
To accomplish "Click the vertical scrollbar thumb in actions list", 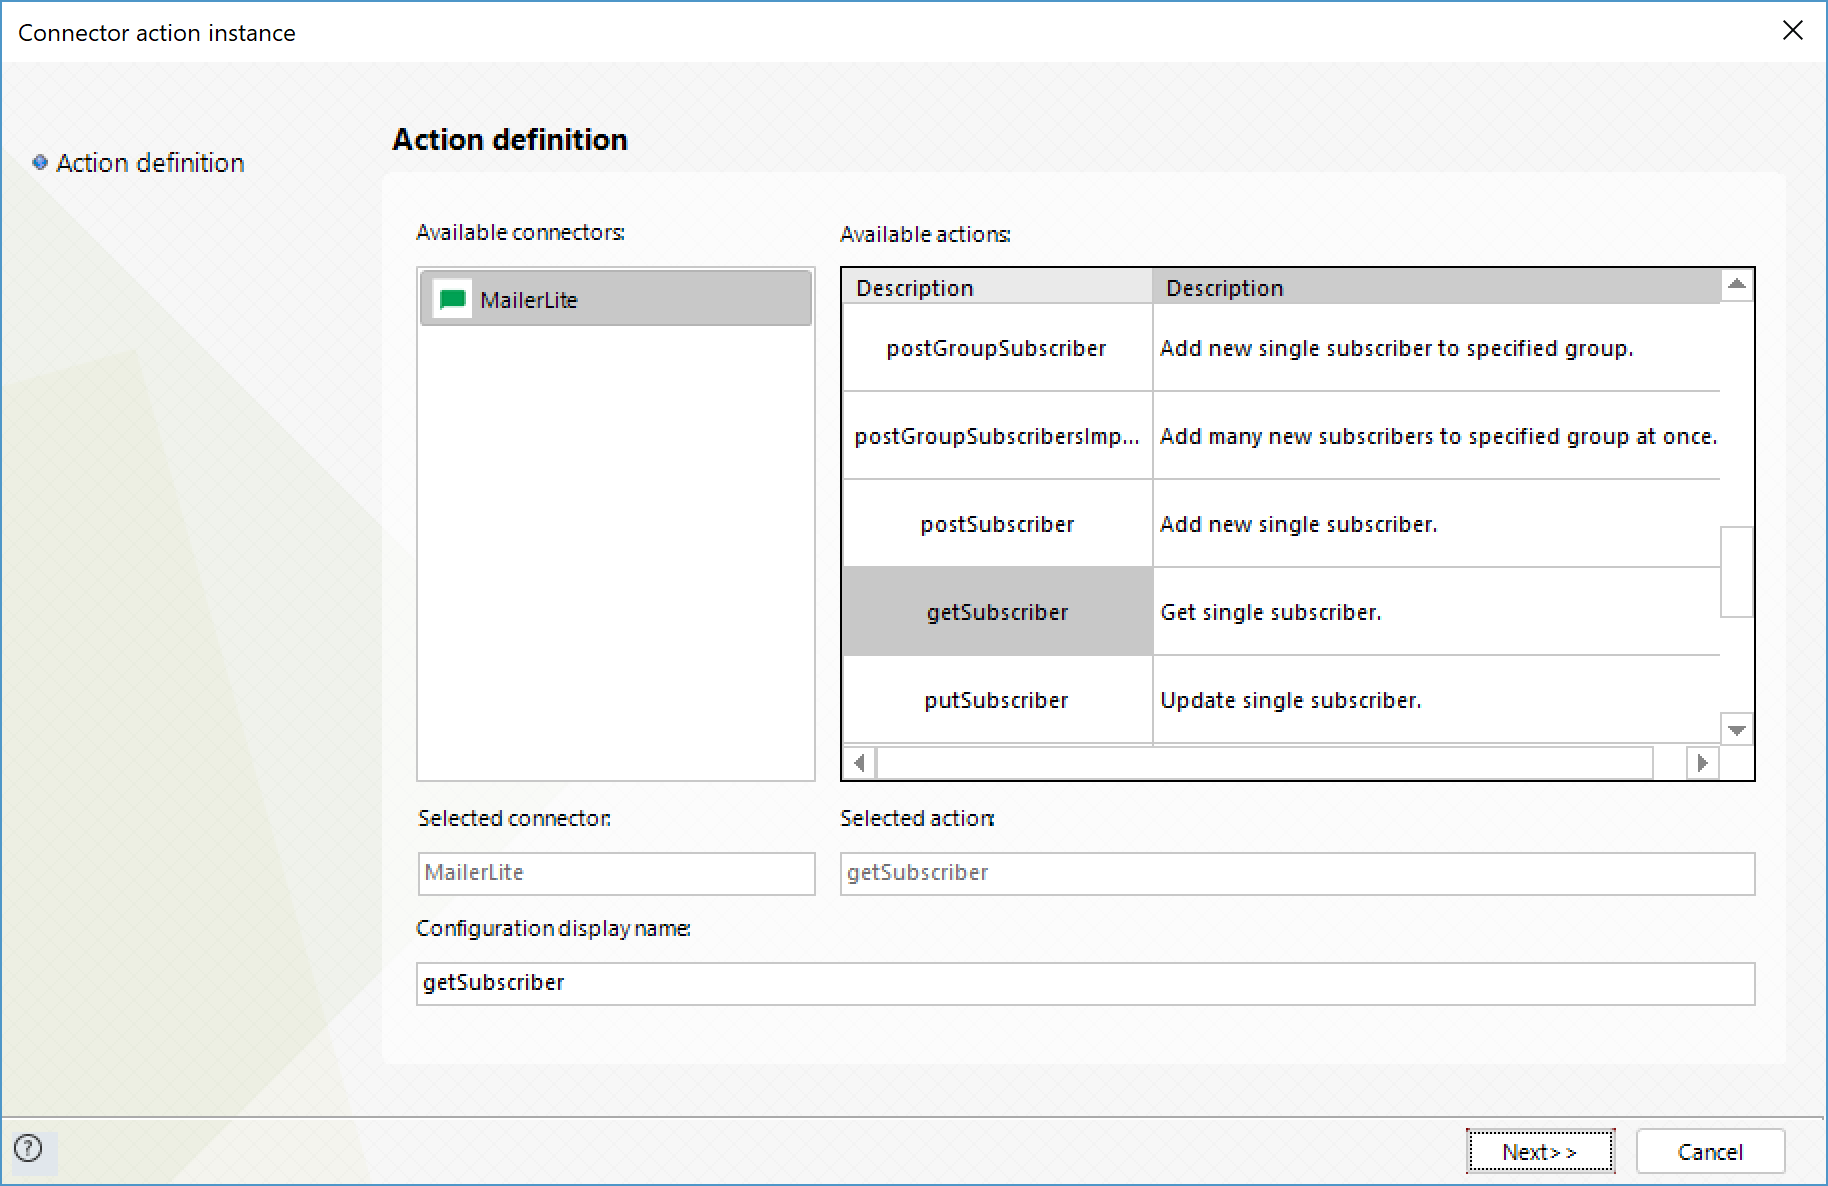I will [1737, 572].
